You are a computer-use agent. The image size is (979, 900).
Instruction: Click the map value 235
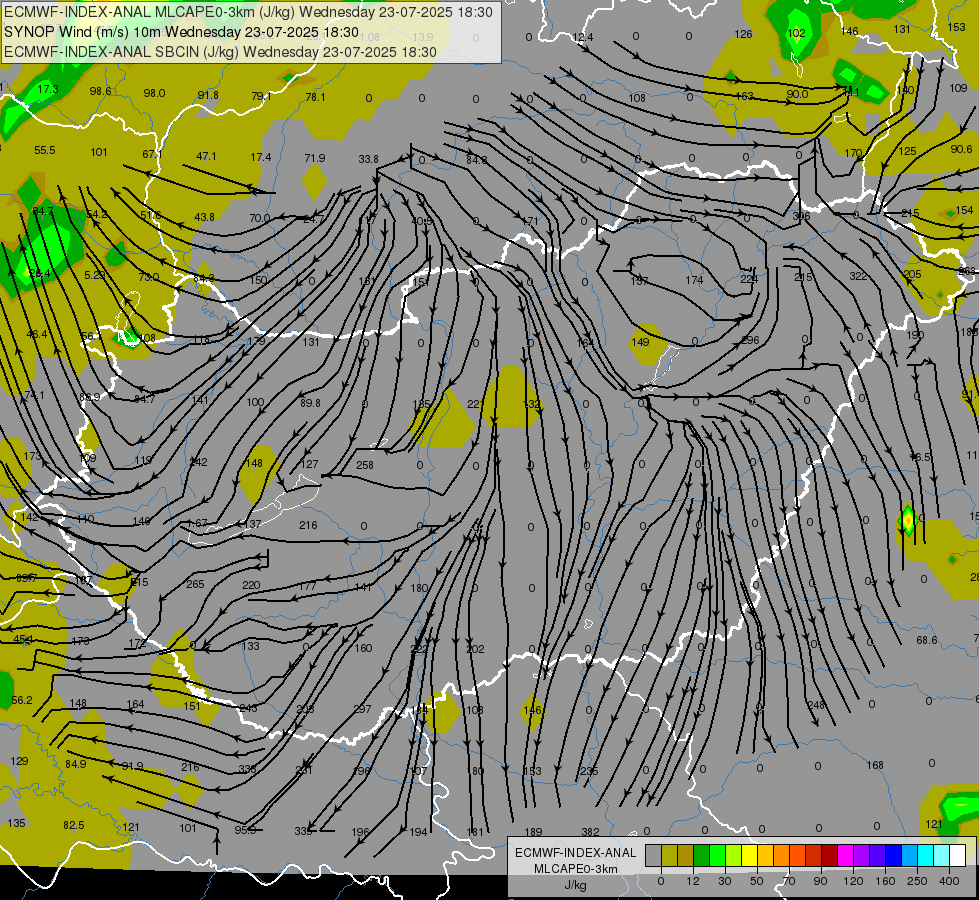click(589, 771)
